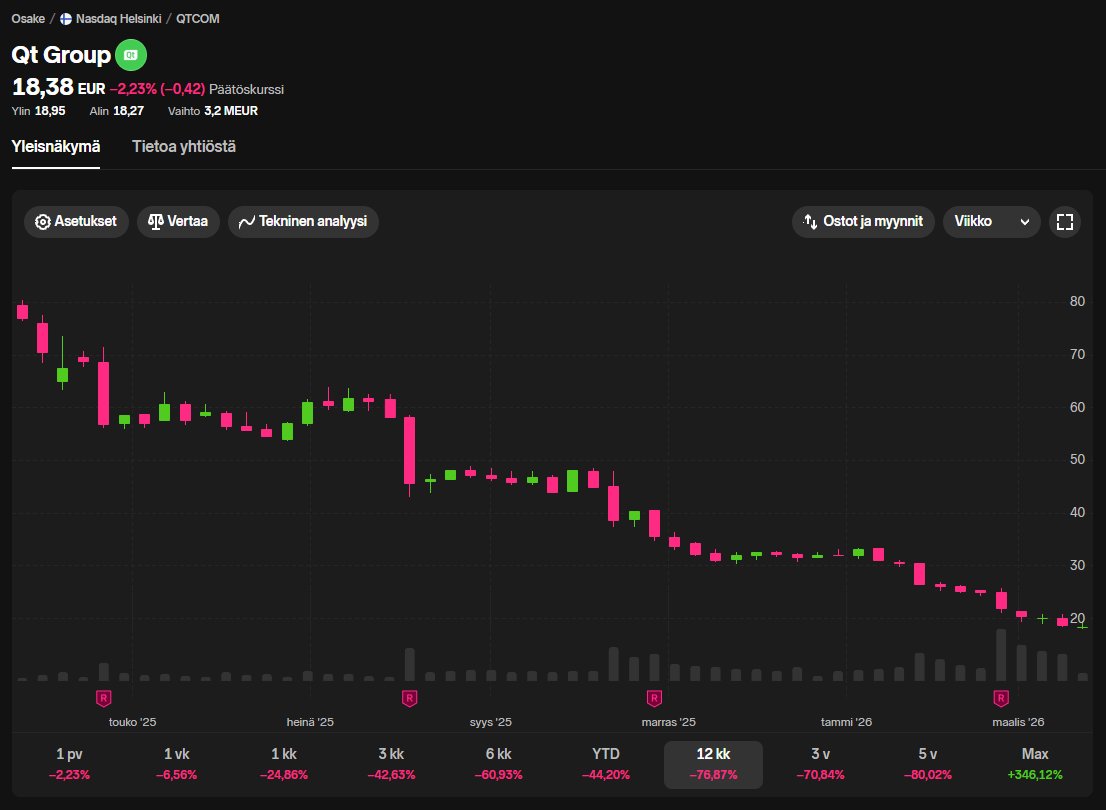This screenshot has width=1106, height=810.
Task: Open Tekninen analyysi tools
Action: point(303,222)
